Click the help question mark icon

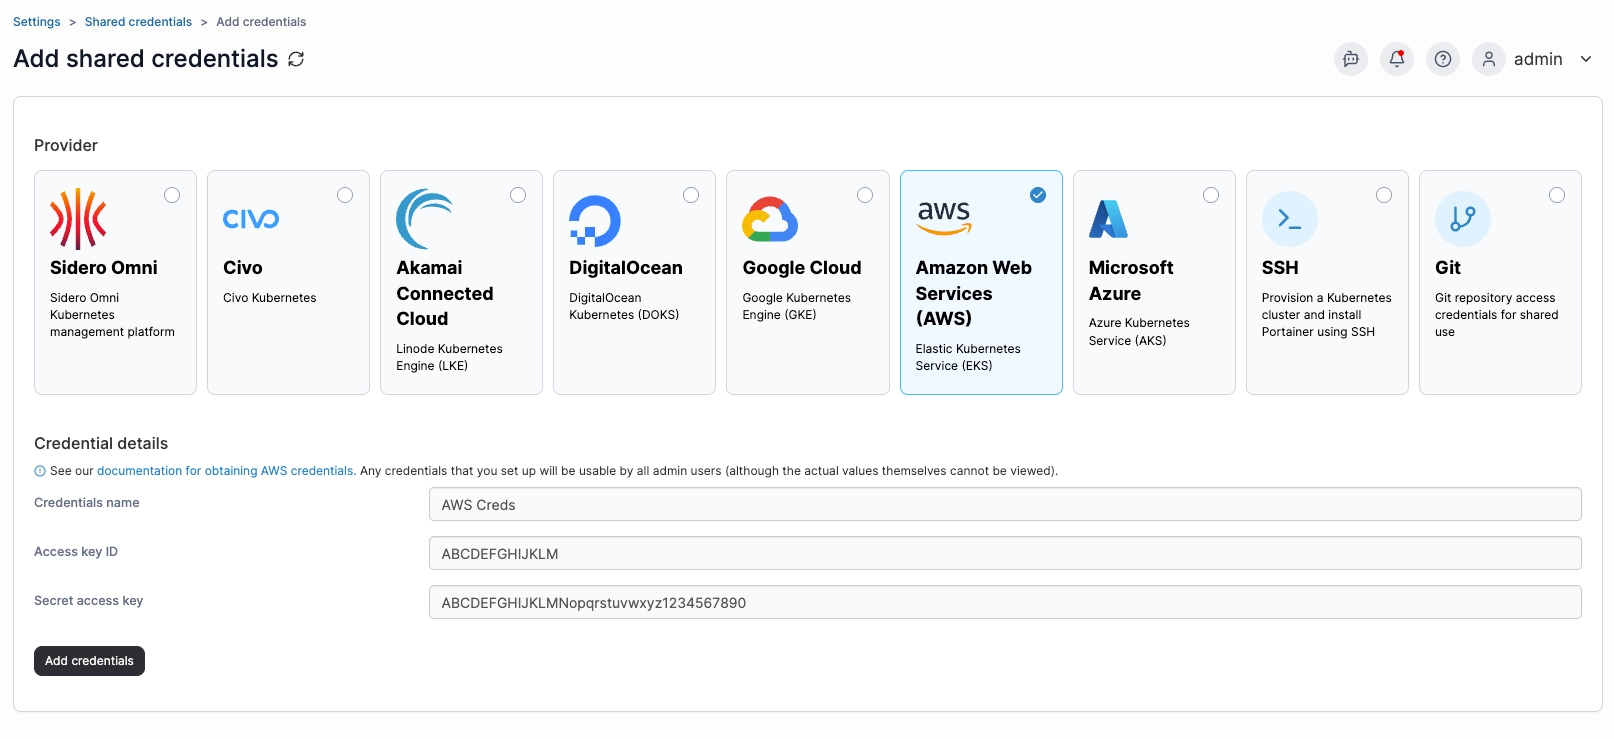(x=1443, y=59)
